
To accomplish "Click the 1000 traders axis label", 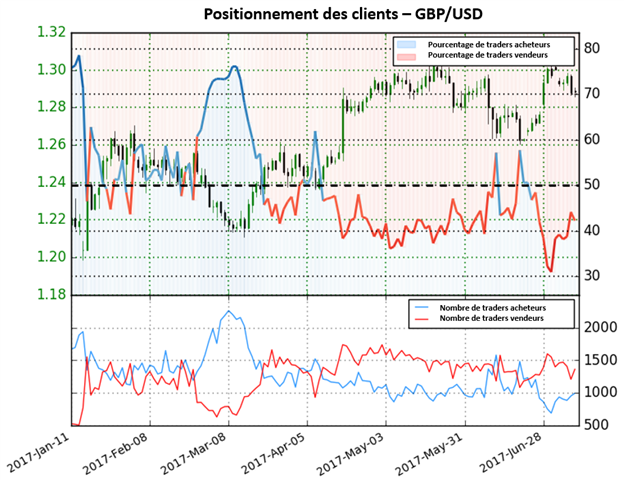I will pyautogui.click(x=601, y=392).
